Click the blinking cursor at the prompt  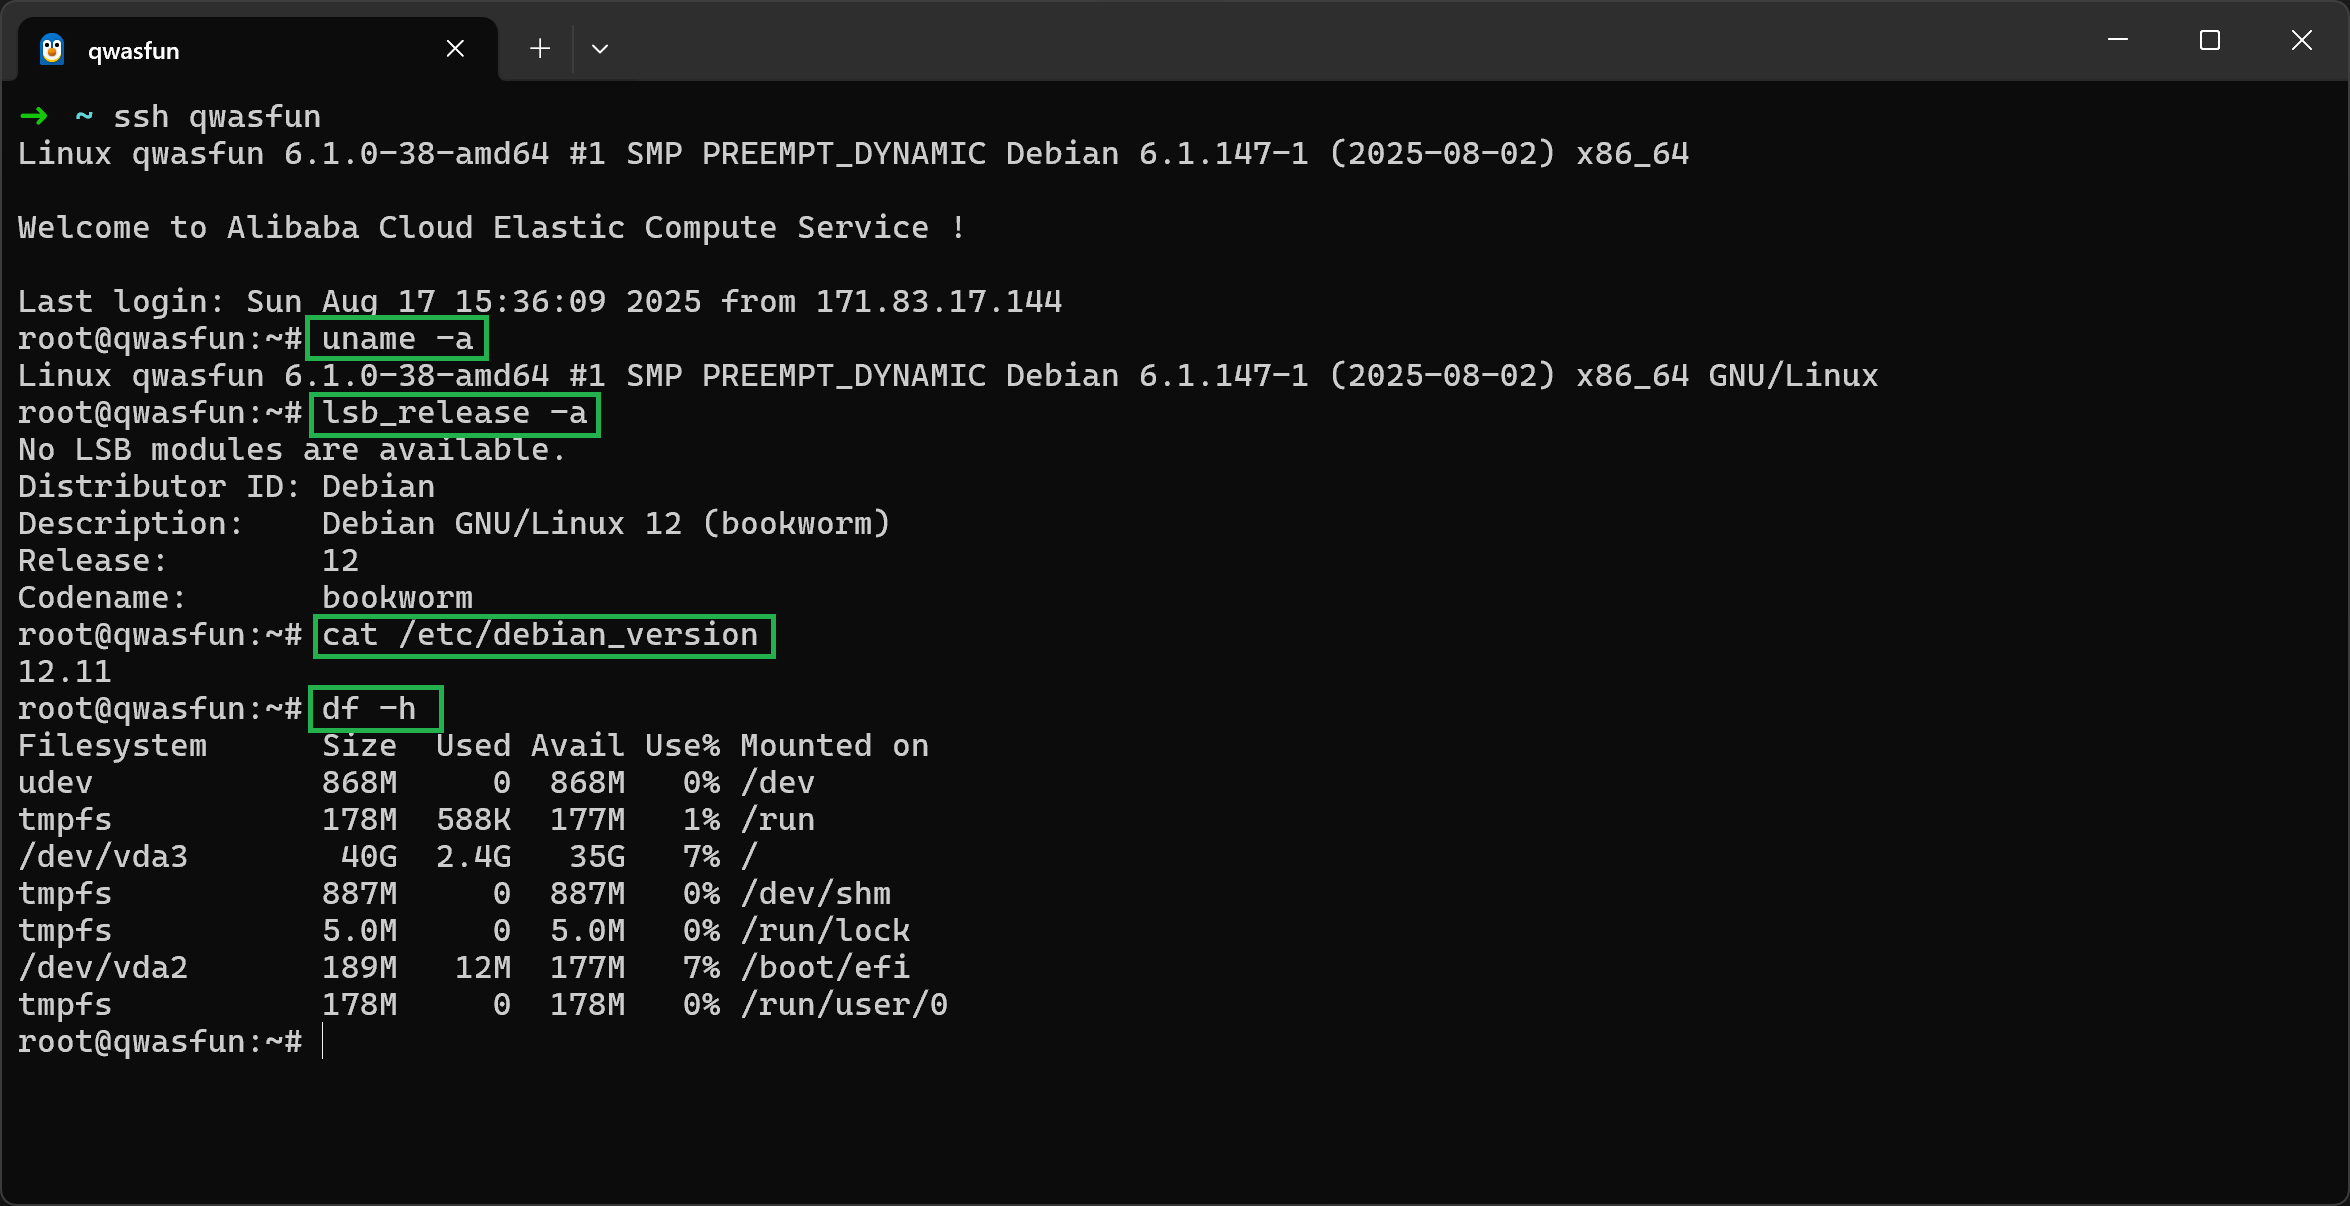323,1041
